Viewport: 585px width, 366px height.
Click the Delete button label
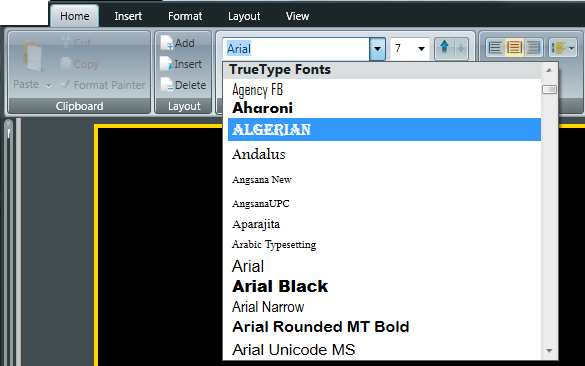[x=190, y=85]
